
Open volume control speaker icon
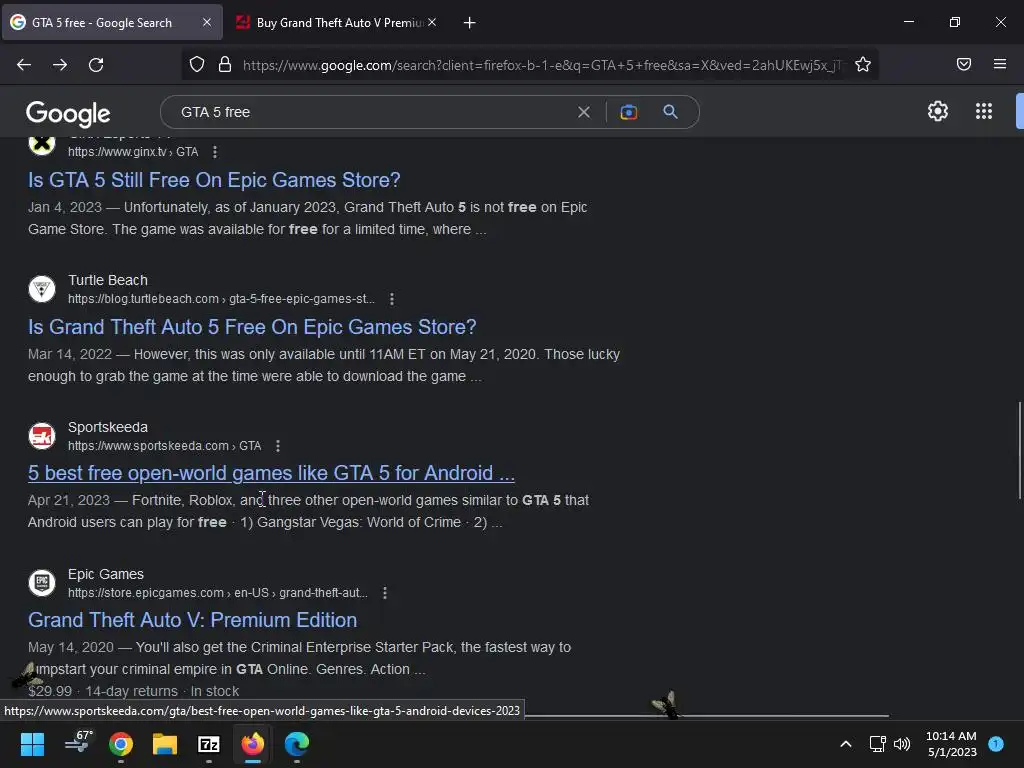(902, 744)
